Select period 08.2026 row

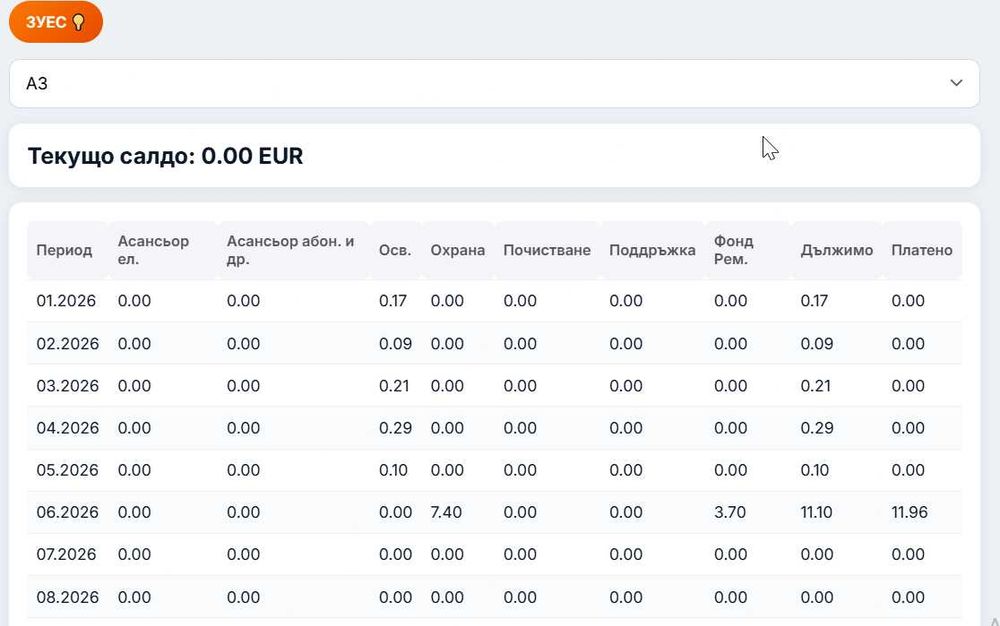[x=494, y=597]
